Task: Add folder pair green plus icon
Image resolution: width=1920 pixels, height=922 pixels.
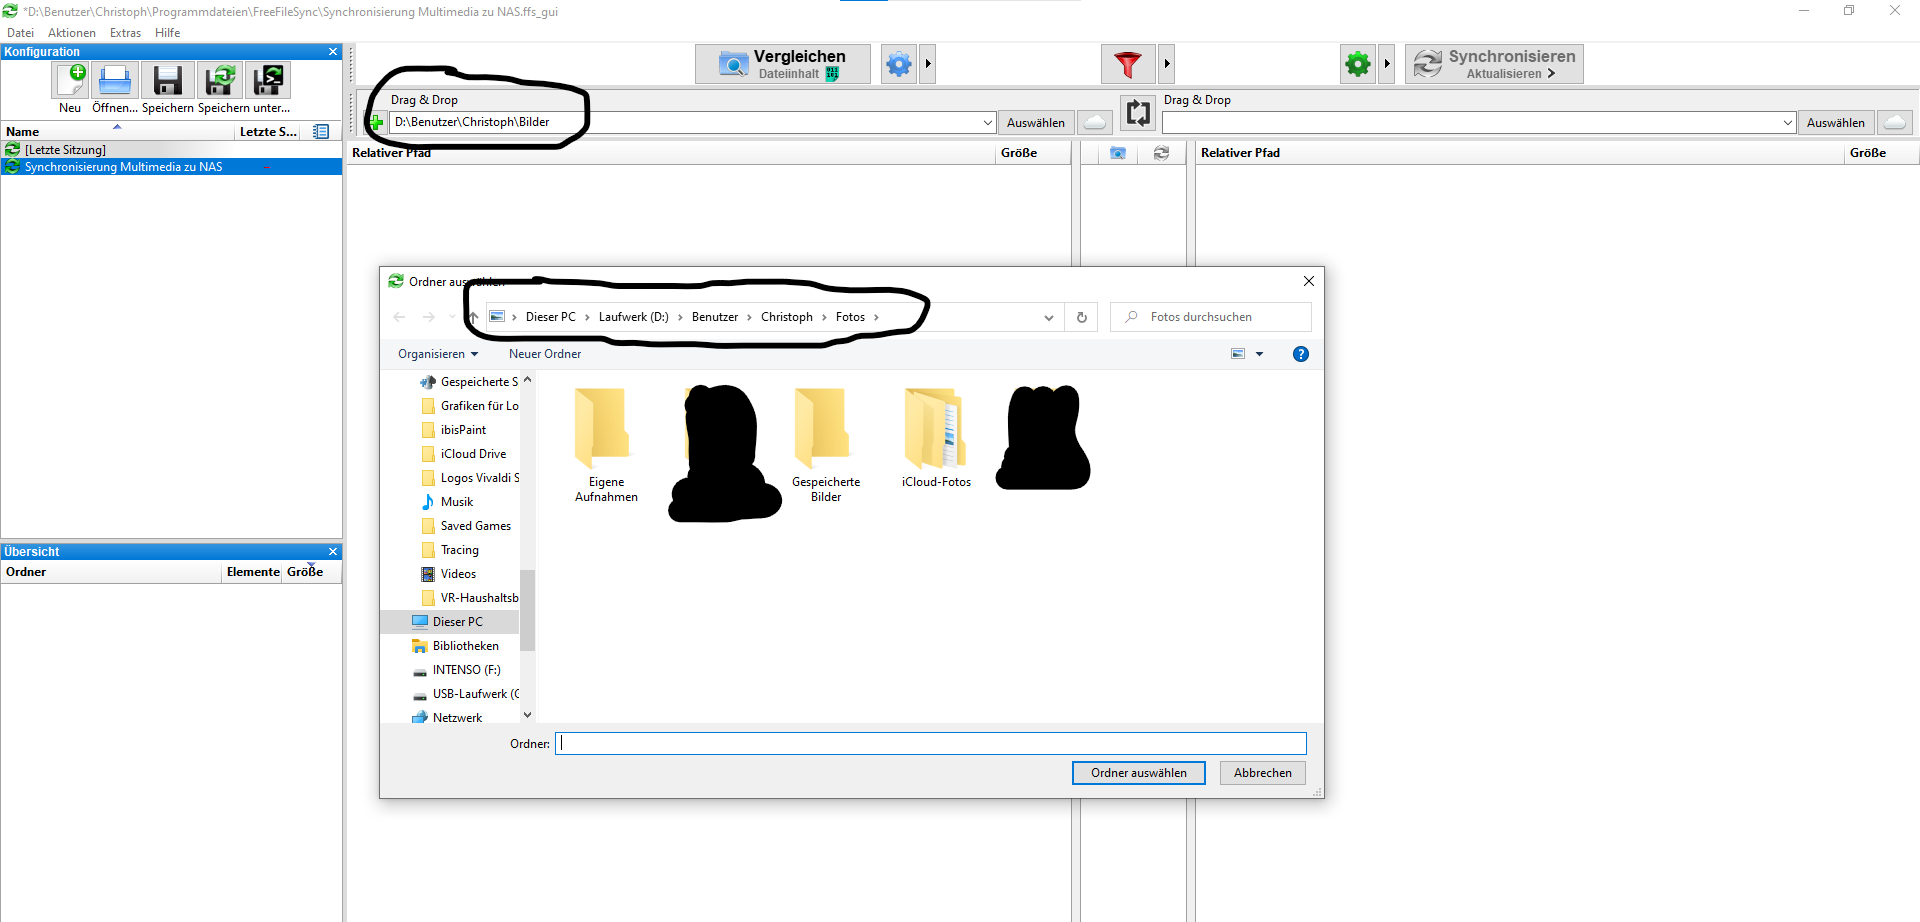Action: click(377, 123)
